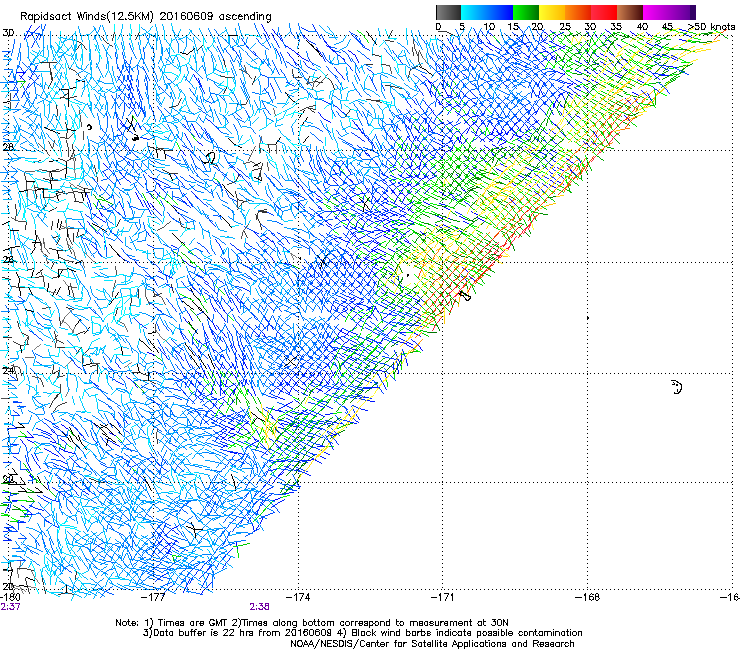The height and width of the screenshot is (650, 740).
Task: Click the '-174' longitude axis label
Action: pyautogui.click(x=299, y=597)
